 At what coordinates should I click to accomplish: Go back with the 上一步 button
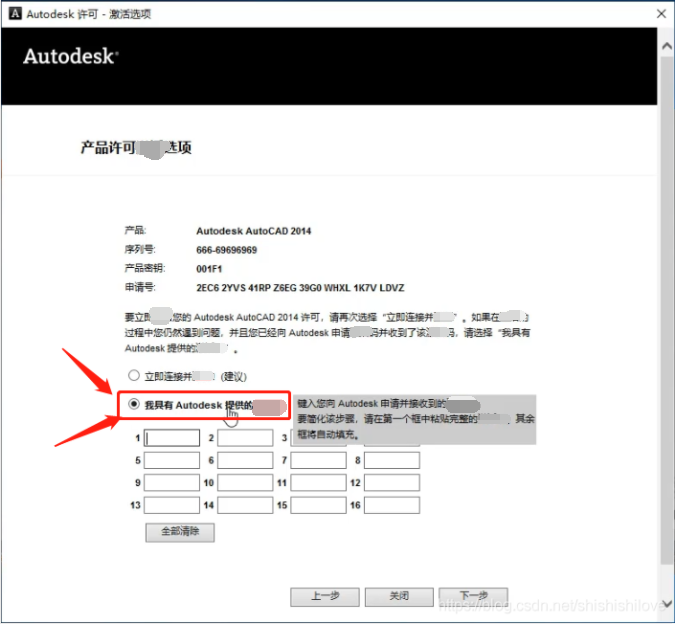click(x=325, y=596)
